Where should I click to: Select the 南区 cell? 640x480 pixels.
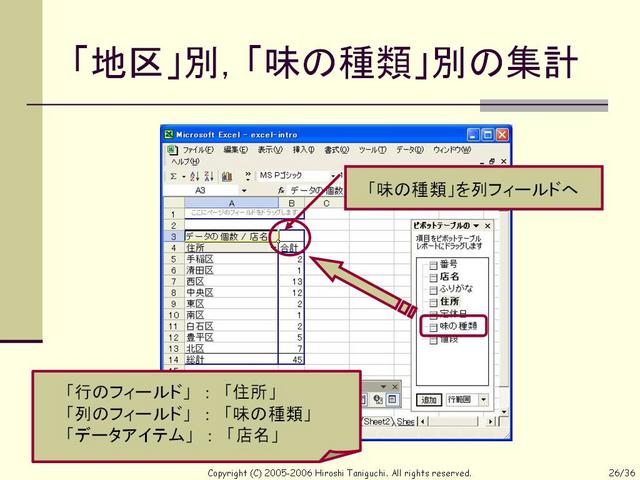(x=231, y=315)
